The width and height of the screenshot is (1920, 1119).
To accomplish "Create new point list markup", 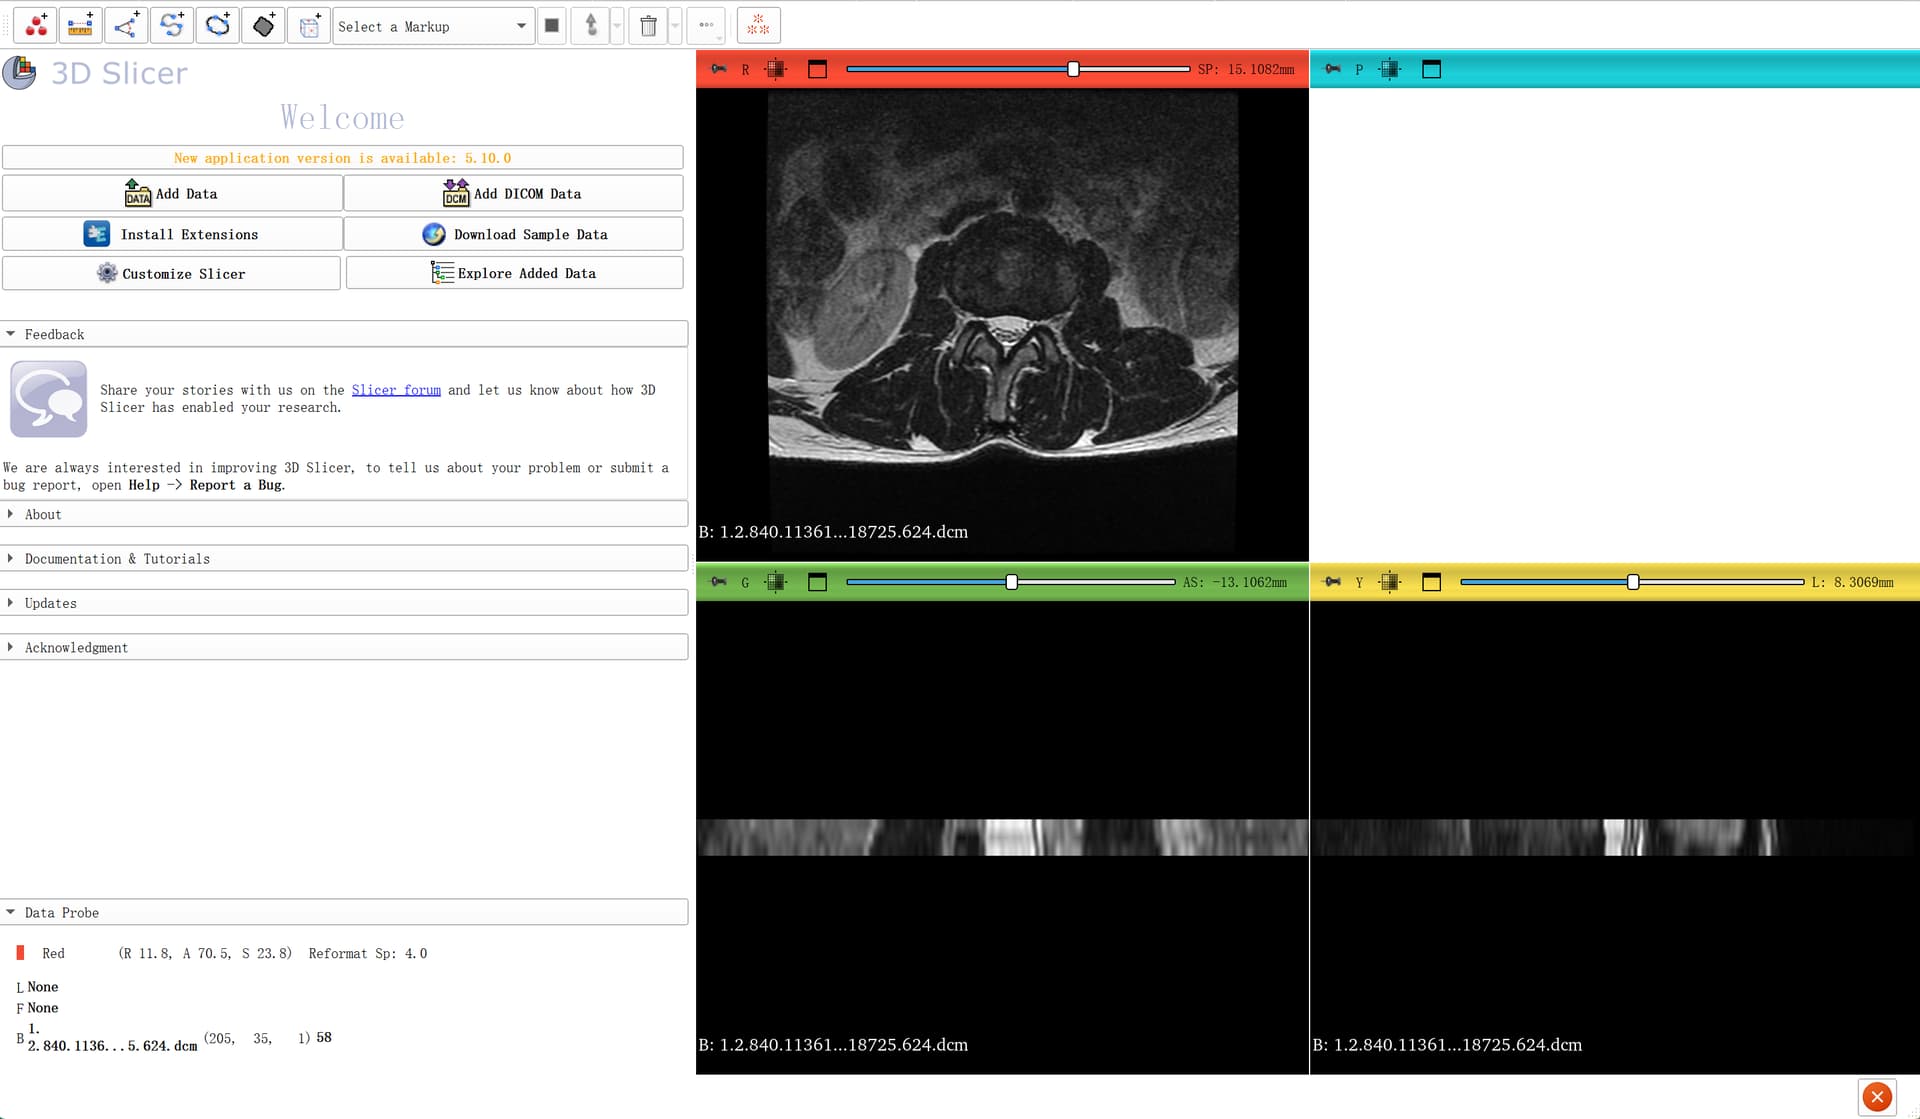I will point(36,26).
